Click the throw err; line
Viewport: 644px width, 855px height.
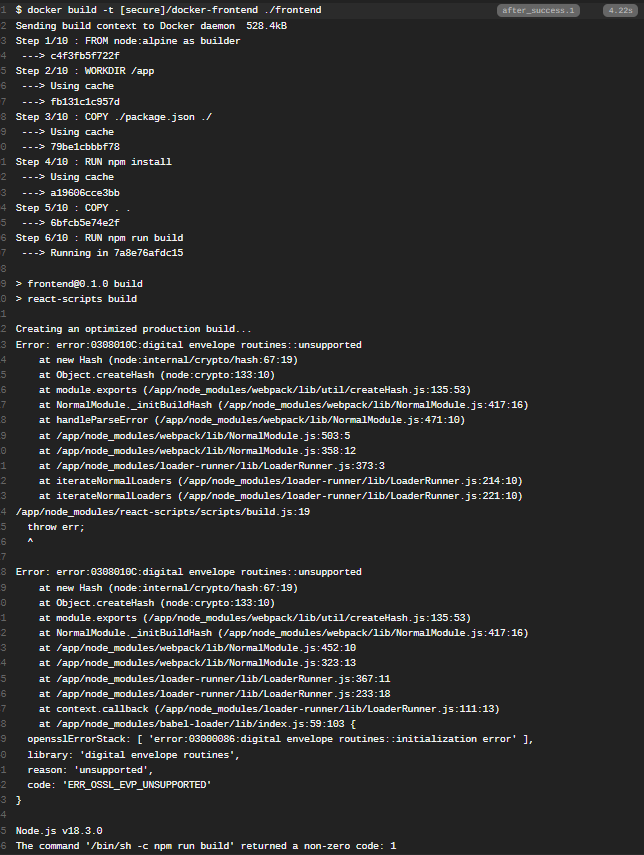56,526
